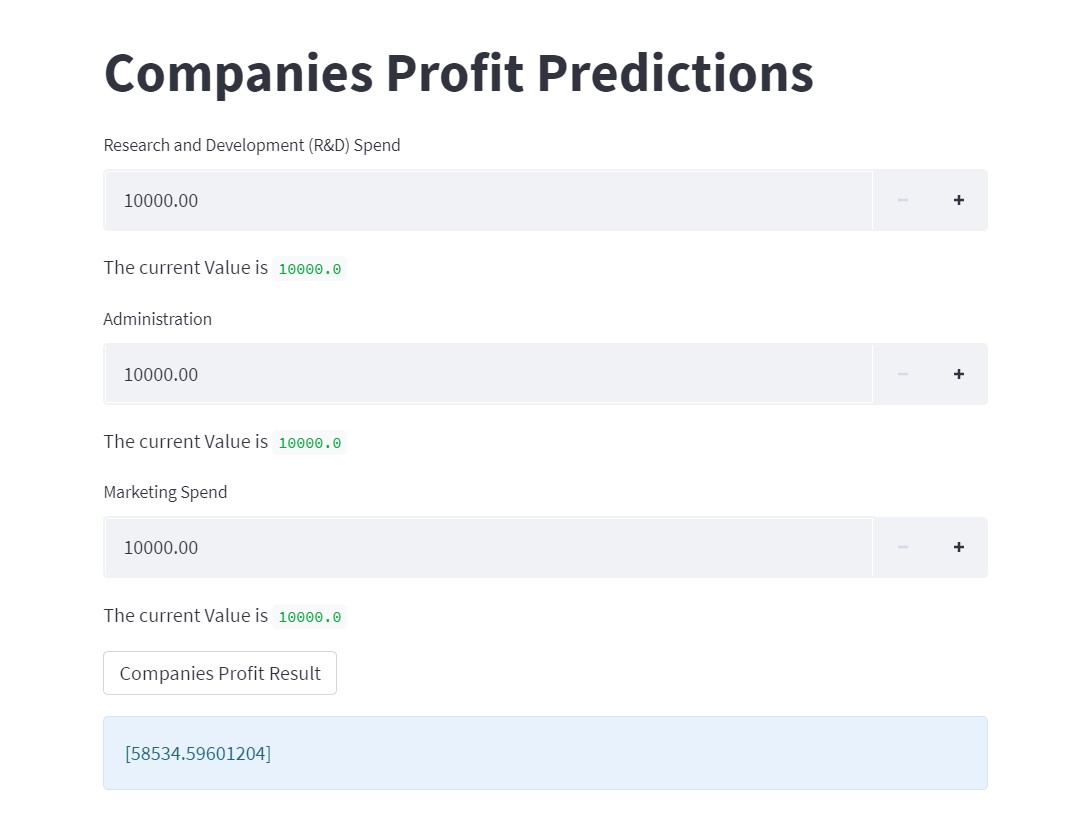The width and height of the screenshot is (1080, 821).
Task: Click the 10000.0 value badge under R&D Spend
Action: point(309,268)
